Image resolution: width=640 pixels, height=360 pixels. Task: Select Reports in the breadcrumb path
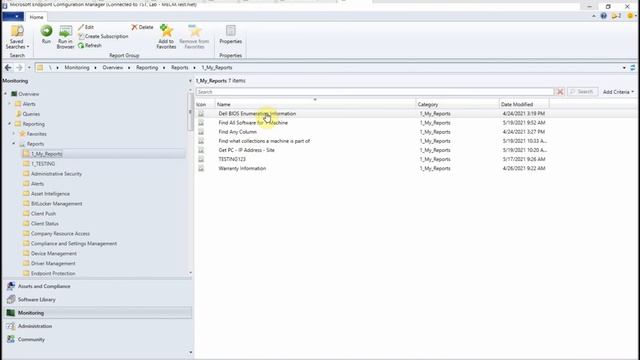(180, 67)
